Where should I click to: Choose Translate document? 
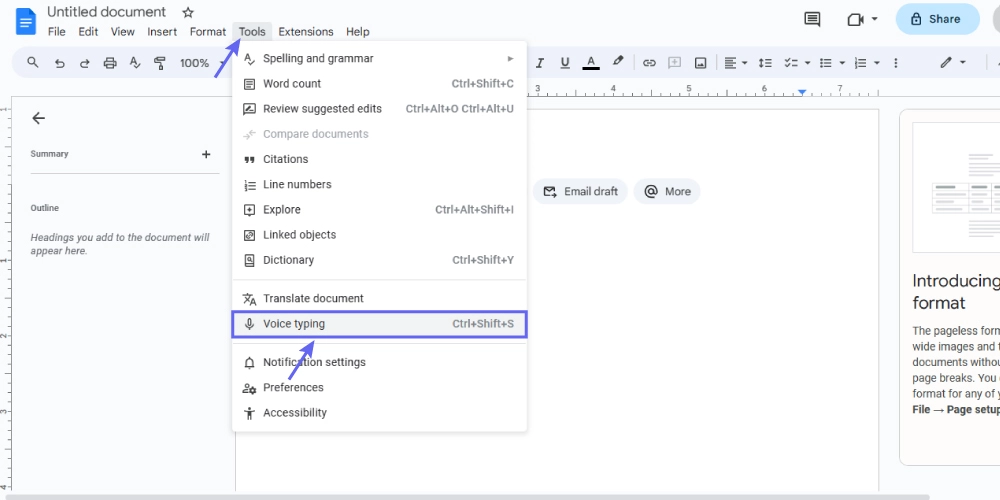379,298
